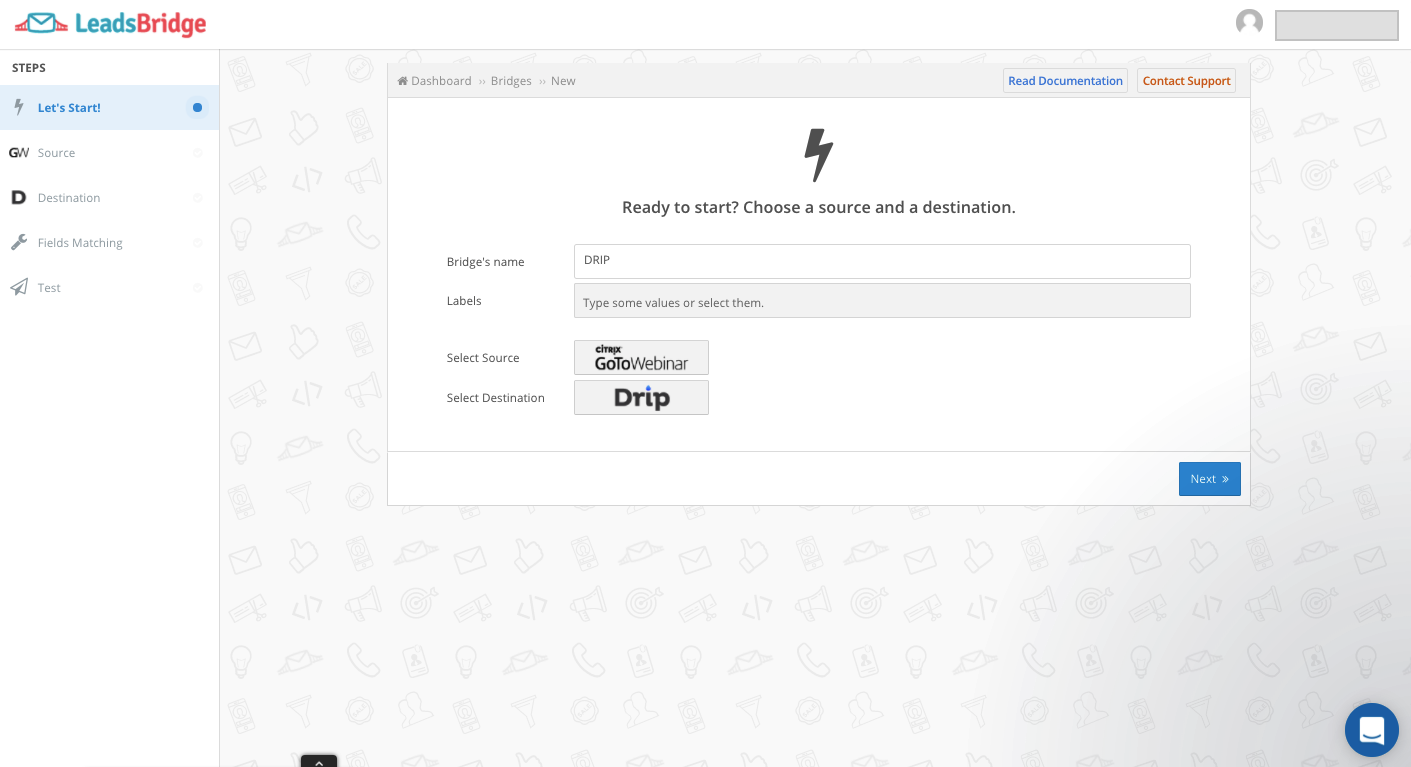Screen dimensions: 1411x767
Task: Click the large lightning bolt icon
Action: tap(819, 155)
